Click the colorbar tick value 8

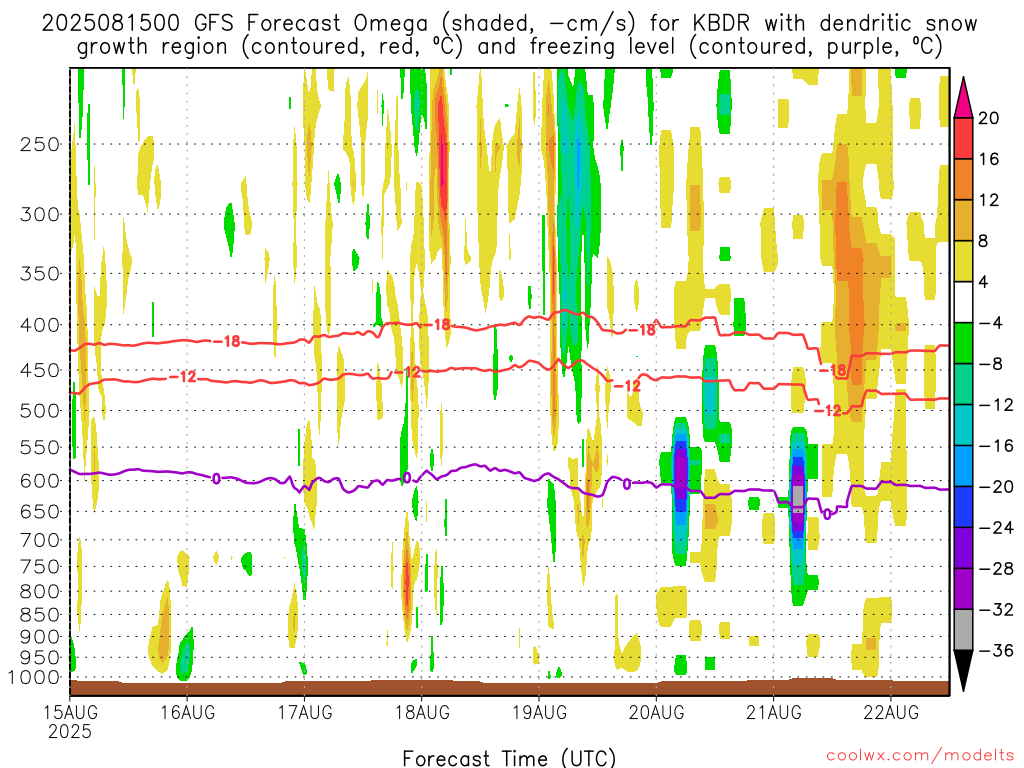pos(983,241)
